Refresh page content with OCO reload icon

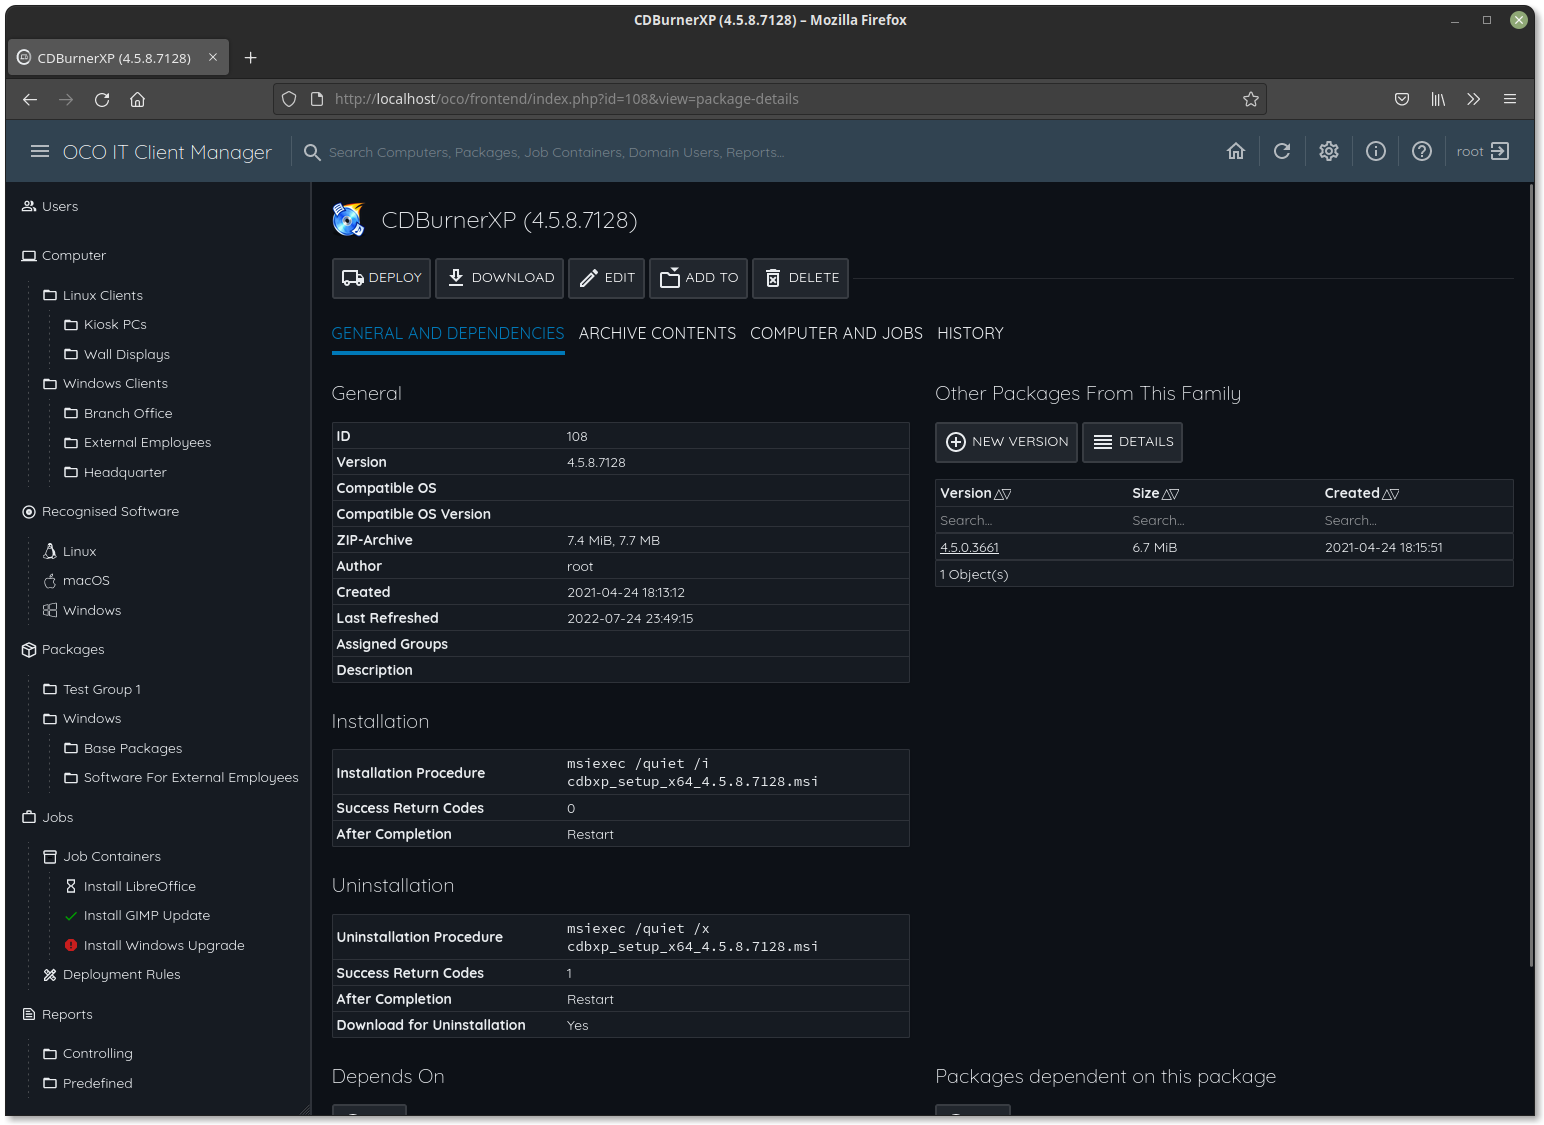pos(1282,151)
